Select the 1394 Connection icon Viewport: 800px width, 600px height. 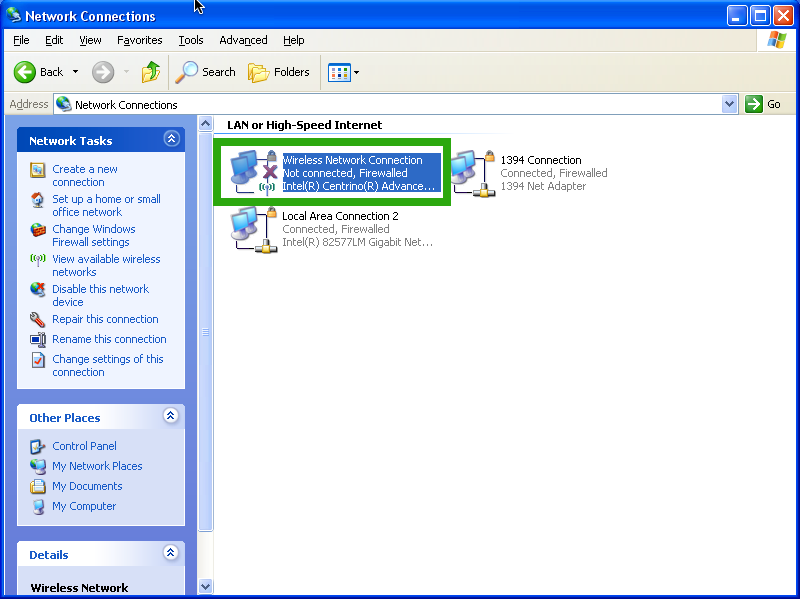coord(469,174)
